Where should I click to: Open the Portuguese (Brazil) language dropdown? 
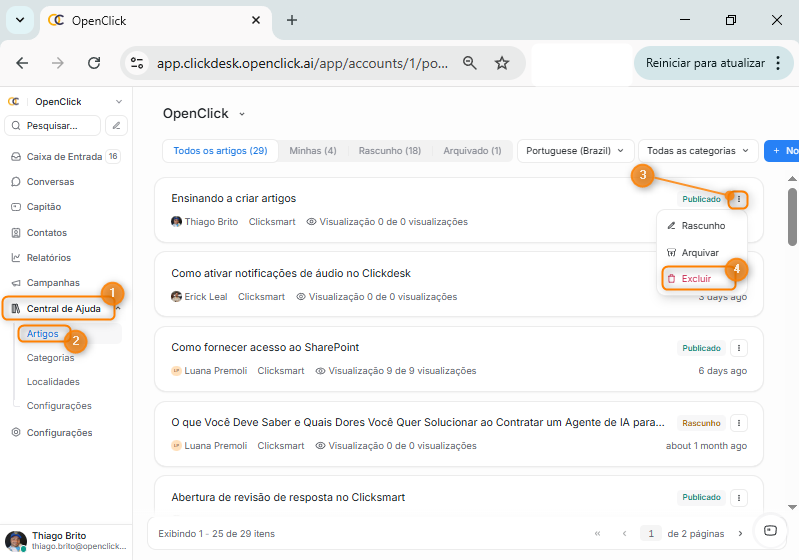[x=575, y=151]
